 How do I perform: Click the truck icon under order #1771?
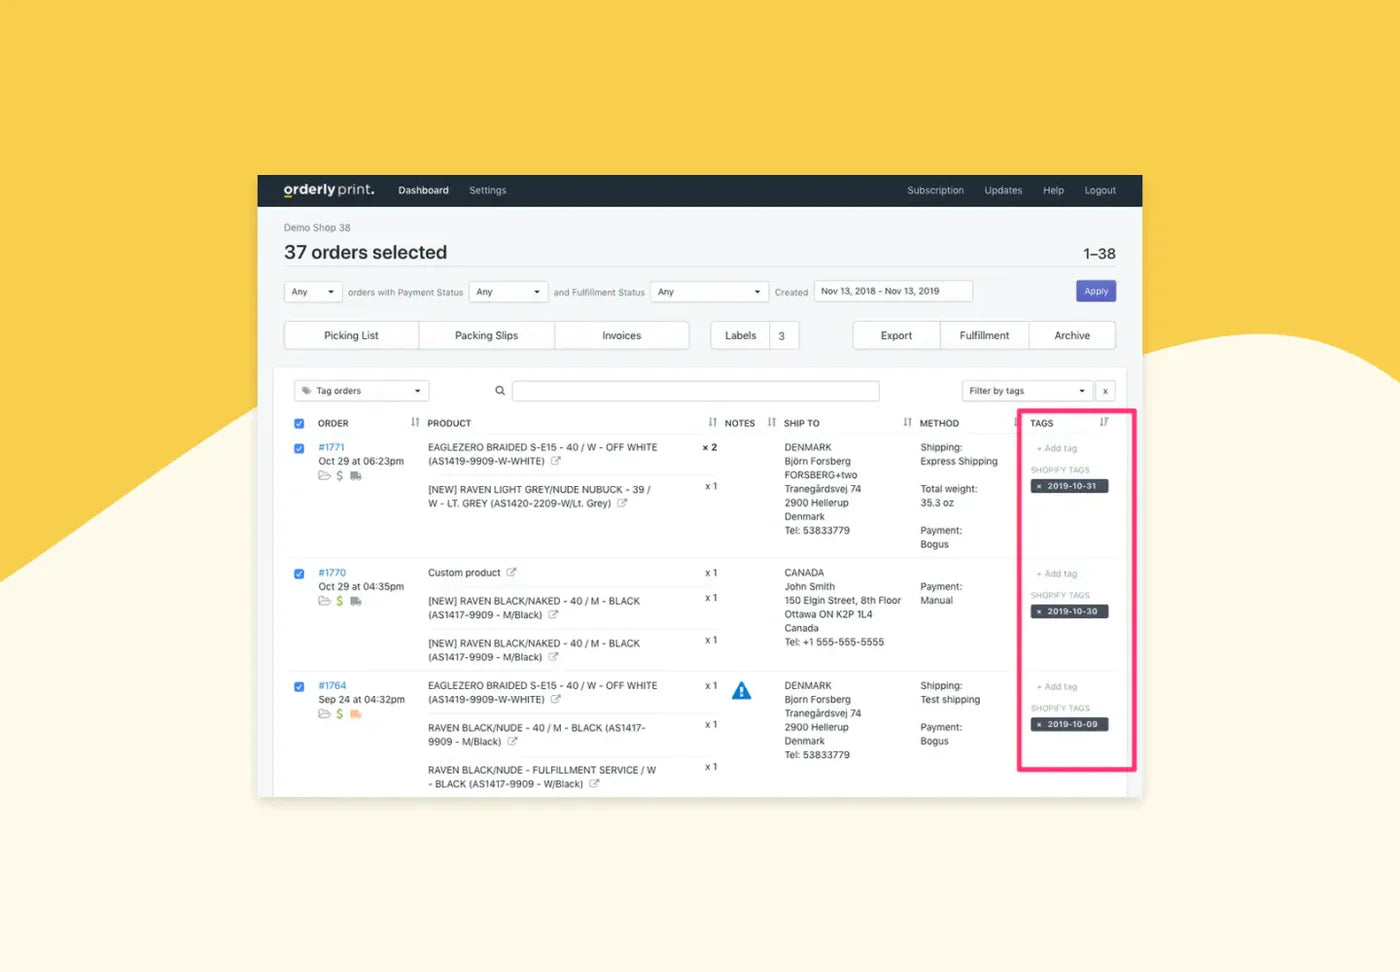point(356,476)
